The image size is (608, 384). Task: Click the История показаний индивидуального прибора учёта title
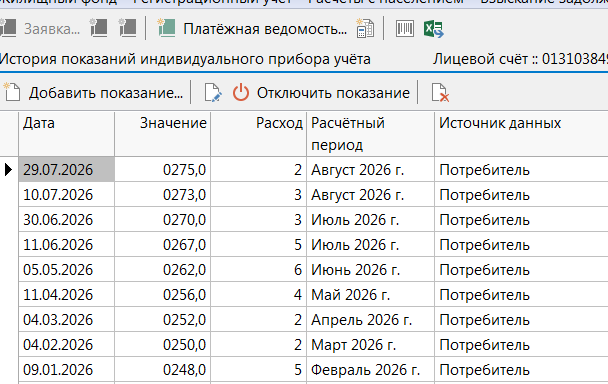pos(185,59)
